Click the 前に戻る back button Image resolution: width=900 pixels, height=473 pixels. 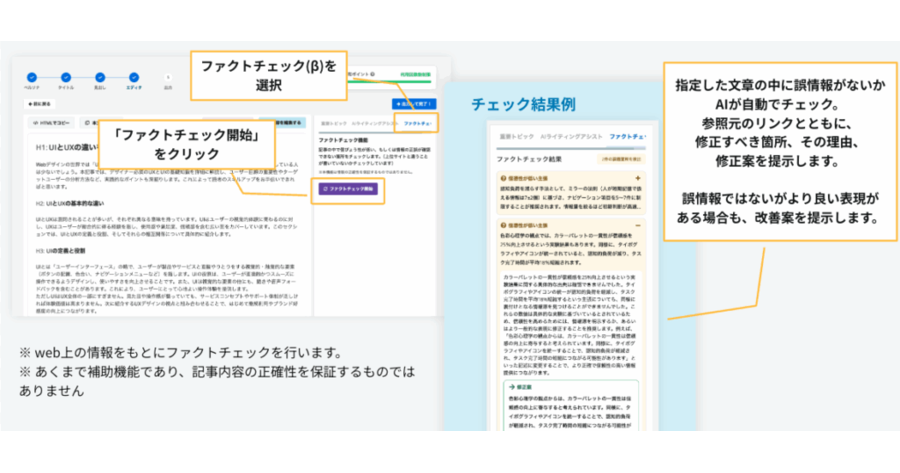[x=40, y=104]
